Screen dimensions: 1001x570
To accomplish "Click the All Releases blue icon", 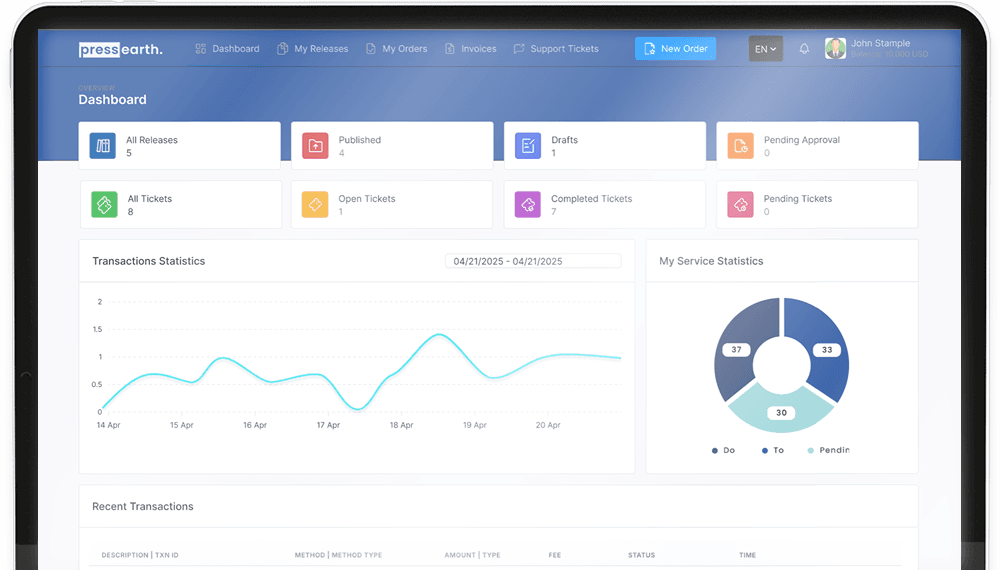I will coord(102,146).
